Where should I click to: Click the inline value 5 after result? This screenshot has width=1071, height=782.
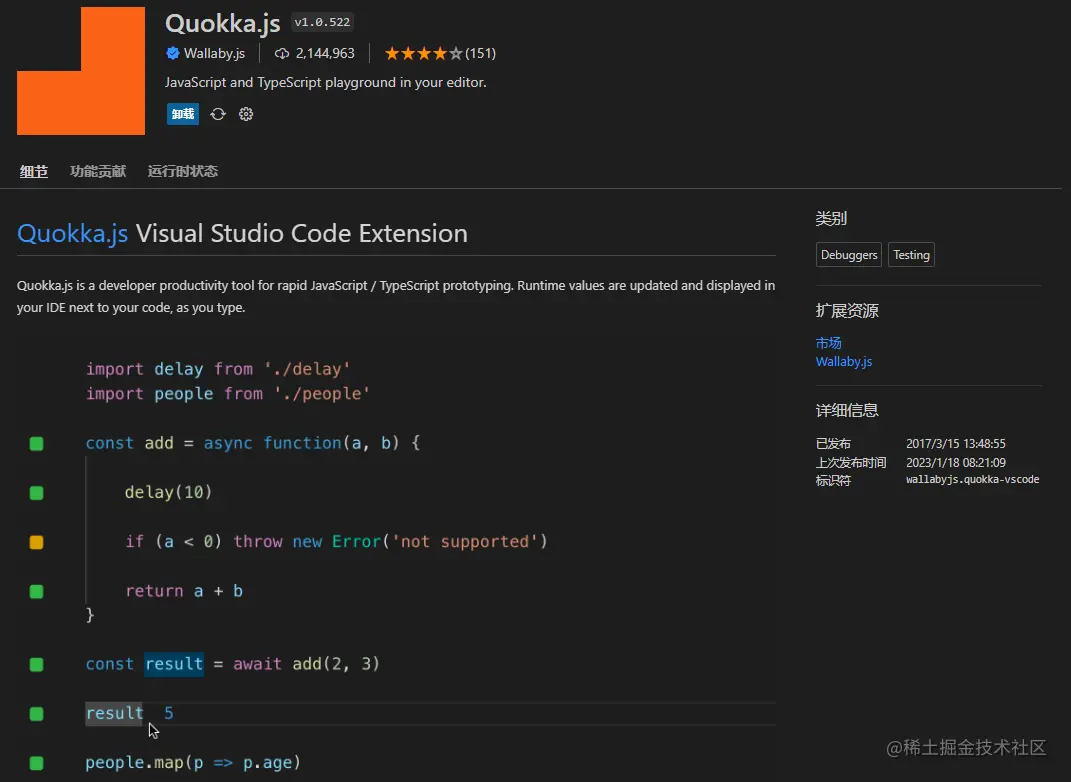click(x=169, y=713)
